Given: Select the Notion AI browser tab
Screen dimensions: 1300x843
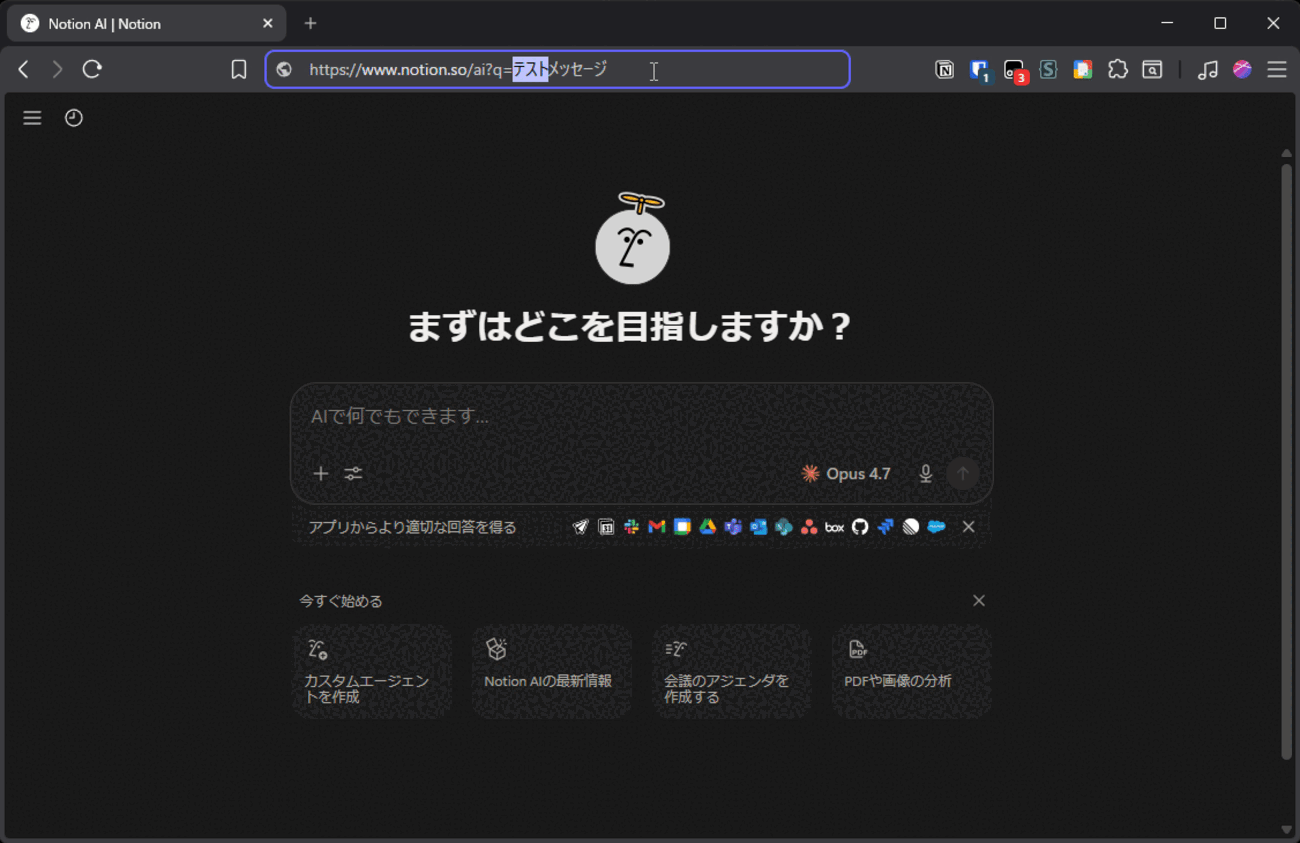Looking at the screenshot, I should [146, 23].
